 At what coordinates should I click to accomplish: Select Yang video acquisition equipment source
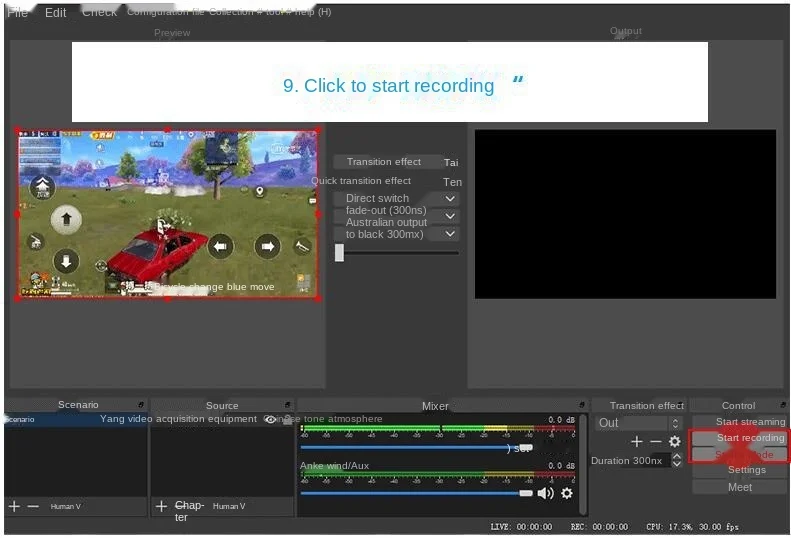178,419
